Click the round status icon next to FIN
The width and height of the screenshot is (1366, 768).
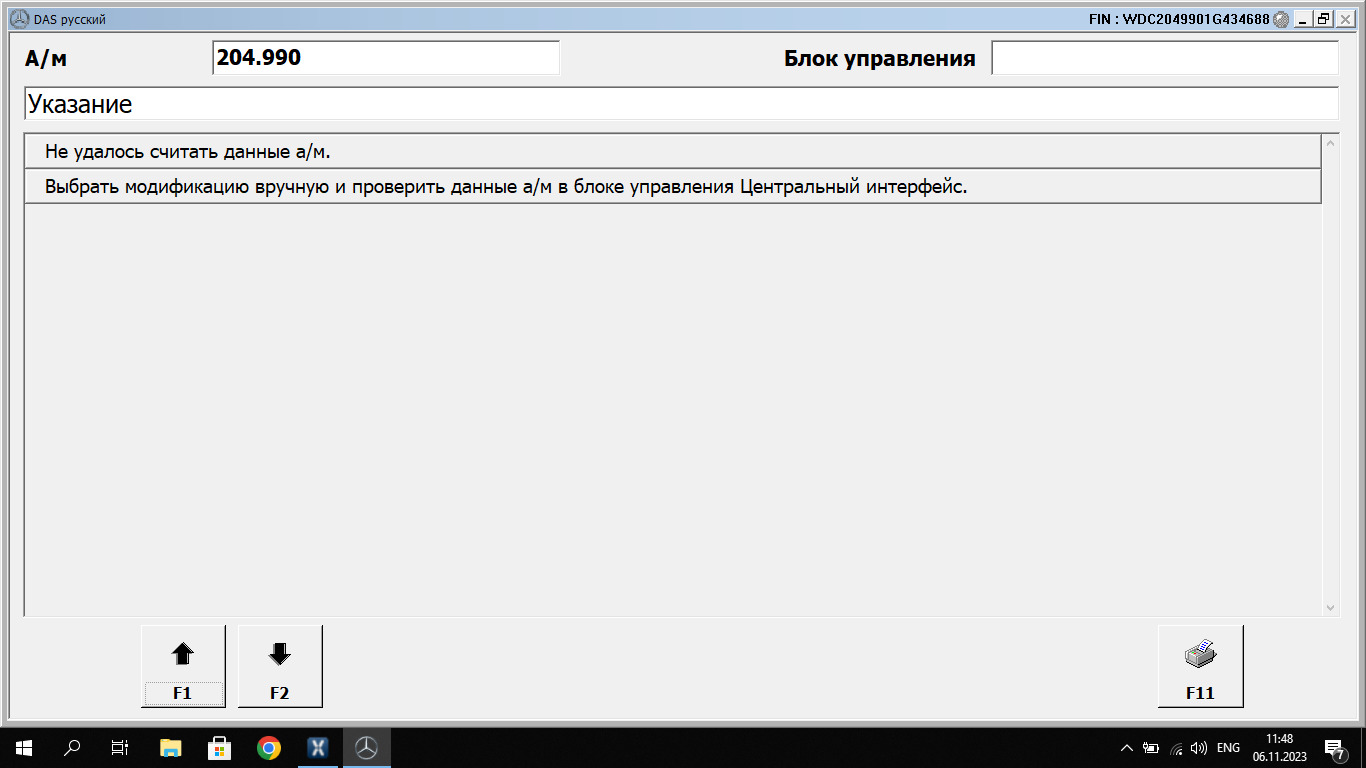click(1281, 19)
